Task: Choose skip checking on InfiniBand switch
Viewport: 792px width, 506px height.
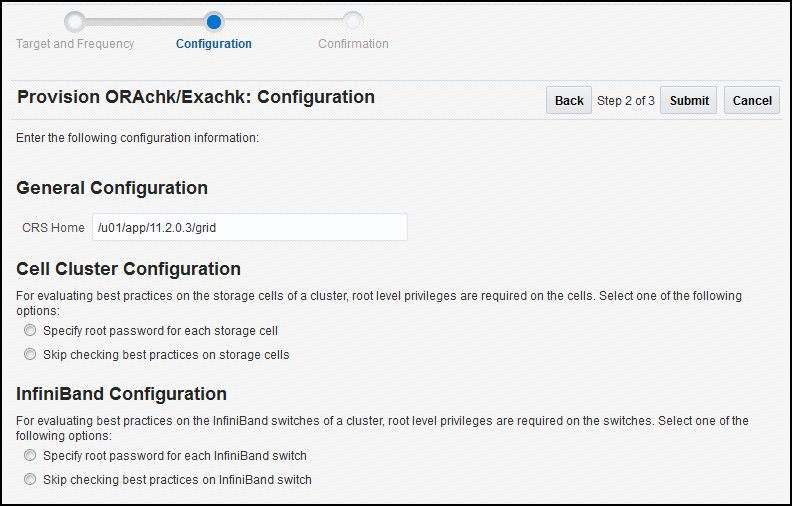Action: 31,479
